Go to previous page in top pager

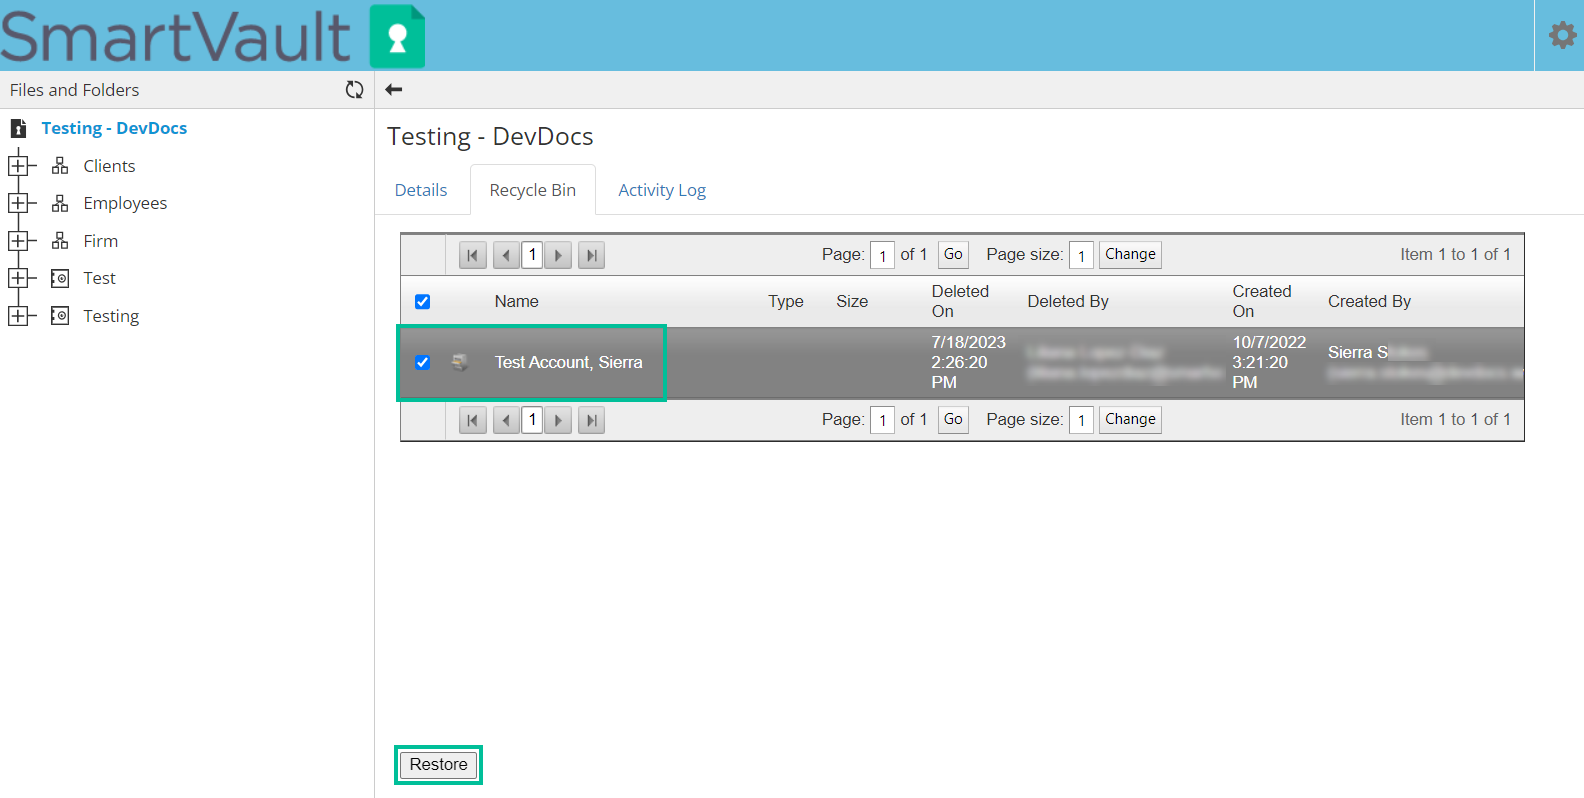tap(506, 255)
